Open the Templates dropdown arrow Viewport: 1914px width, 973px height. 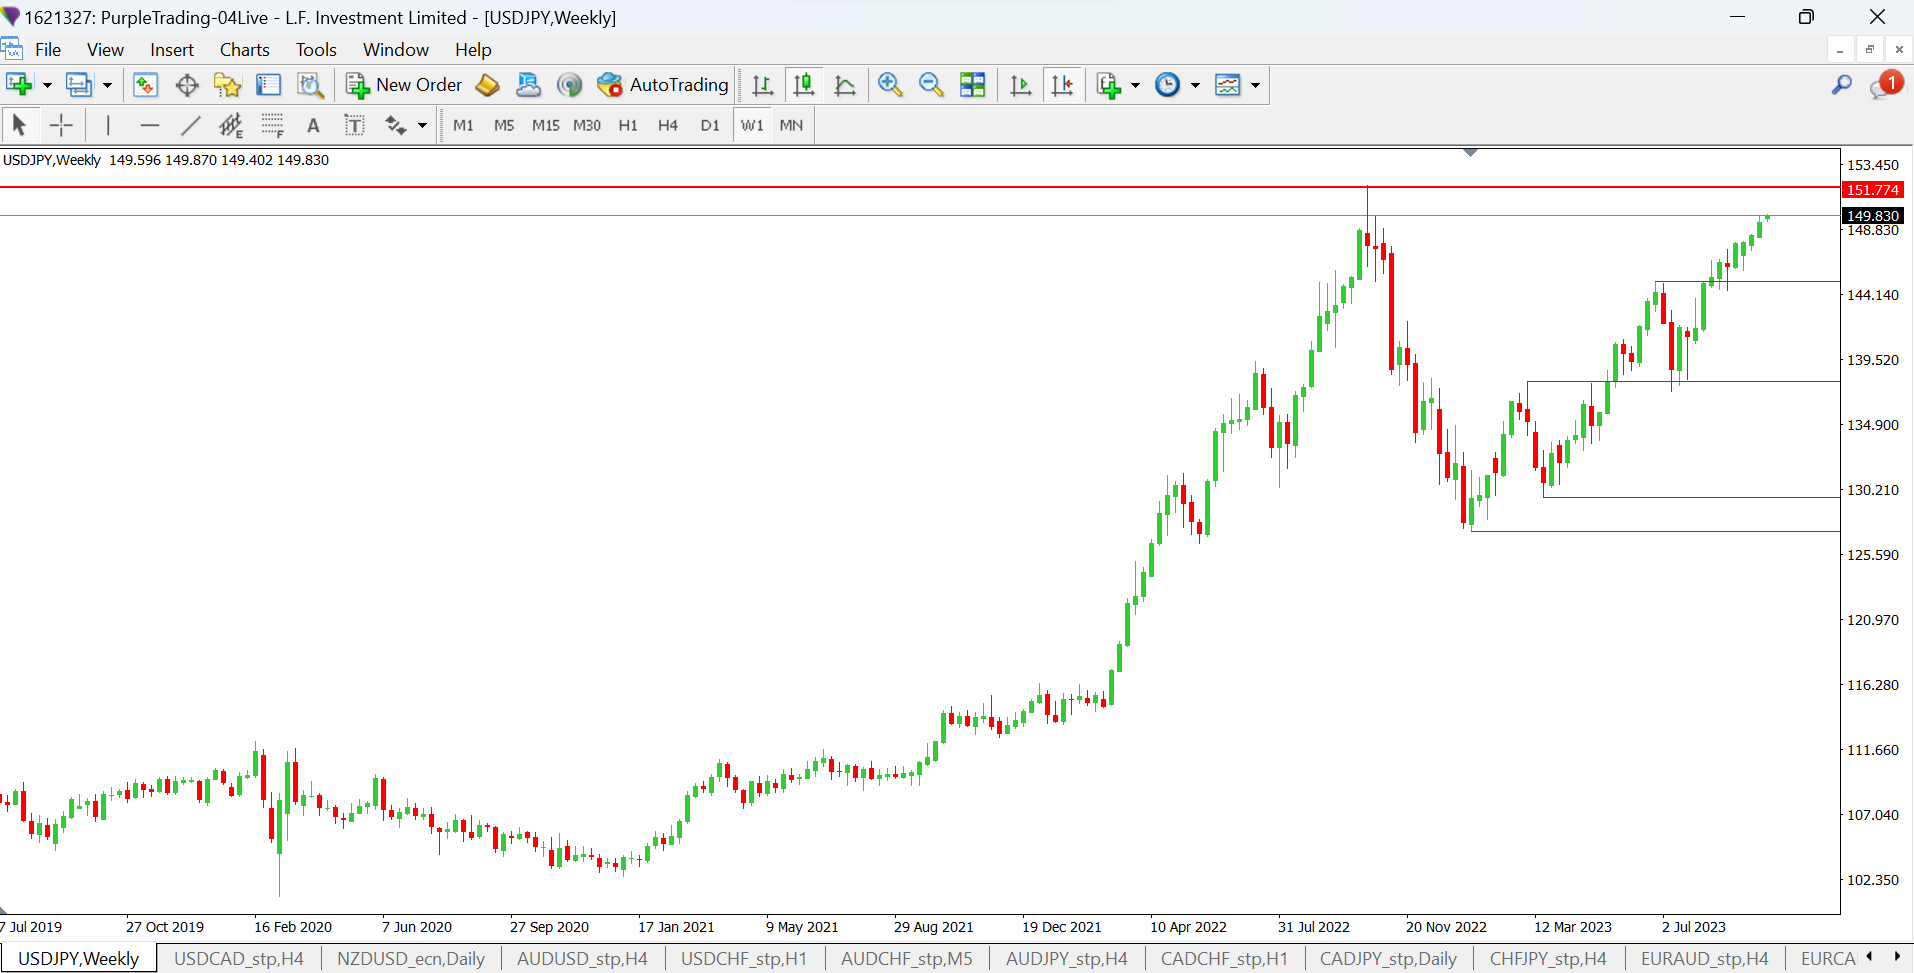pyautogui.click(x=1255, y=86)
